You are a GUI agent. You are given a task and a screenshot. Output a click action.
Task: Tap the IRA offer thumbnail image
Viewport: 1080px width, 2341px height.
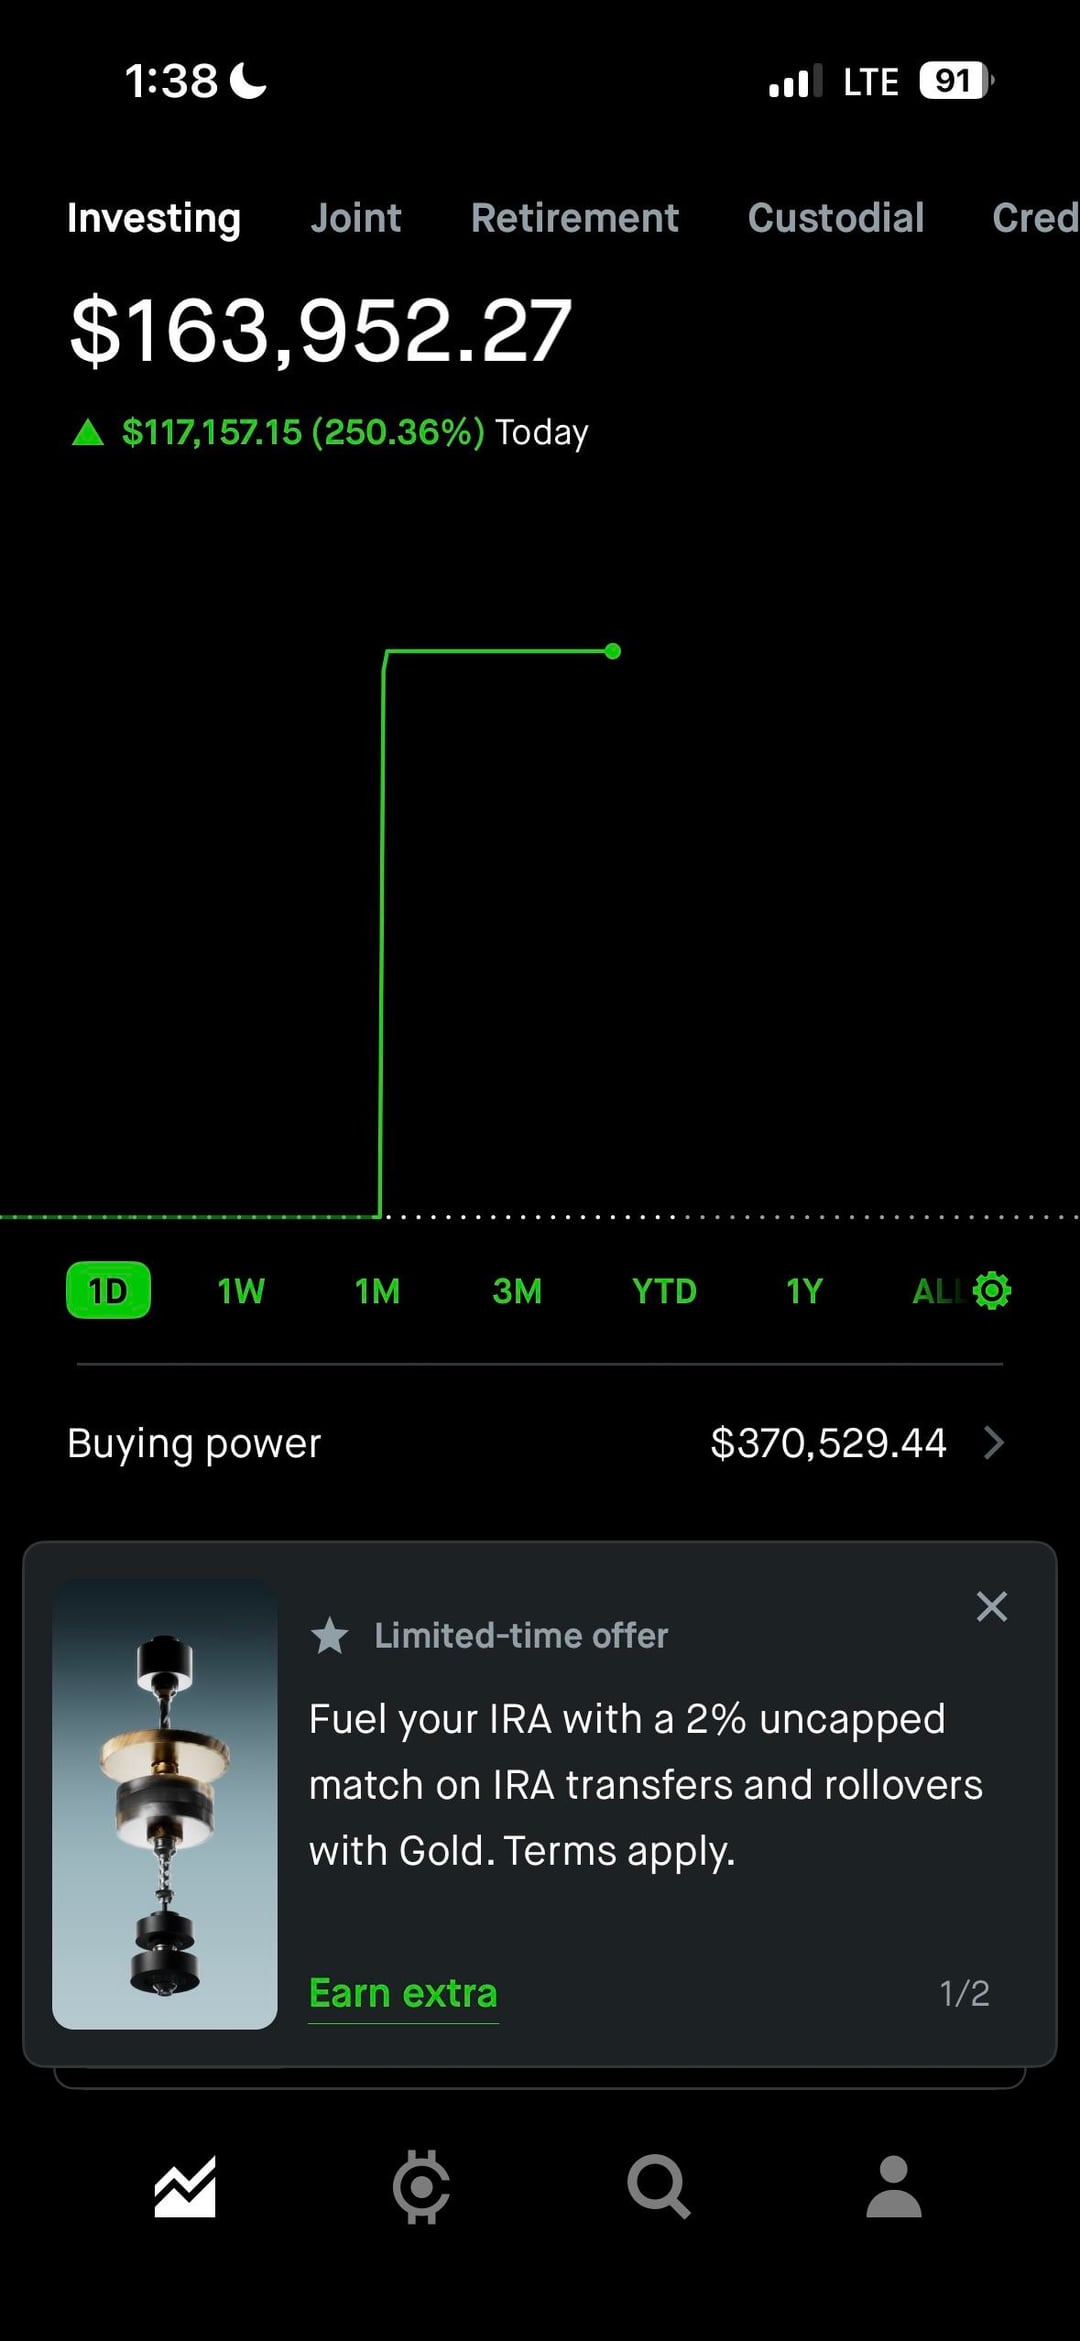(x=165, y=1804)
